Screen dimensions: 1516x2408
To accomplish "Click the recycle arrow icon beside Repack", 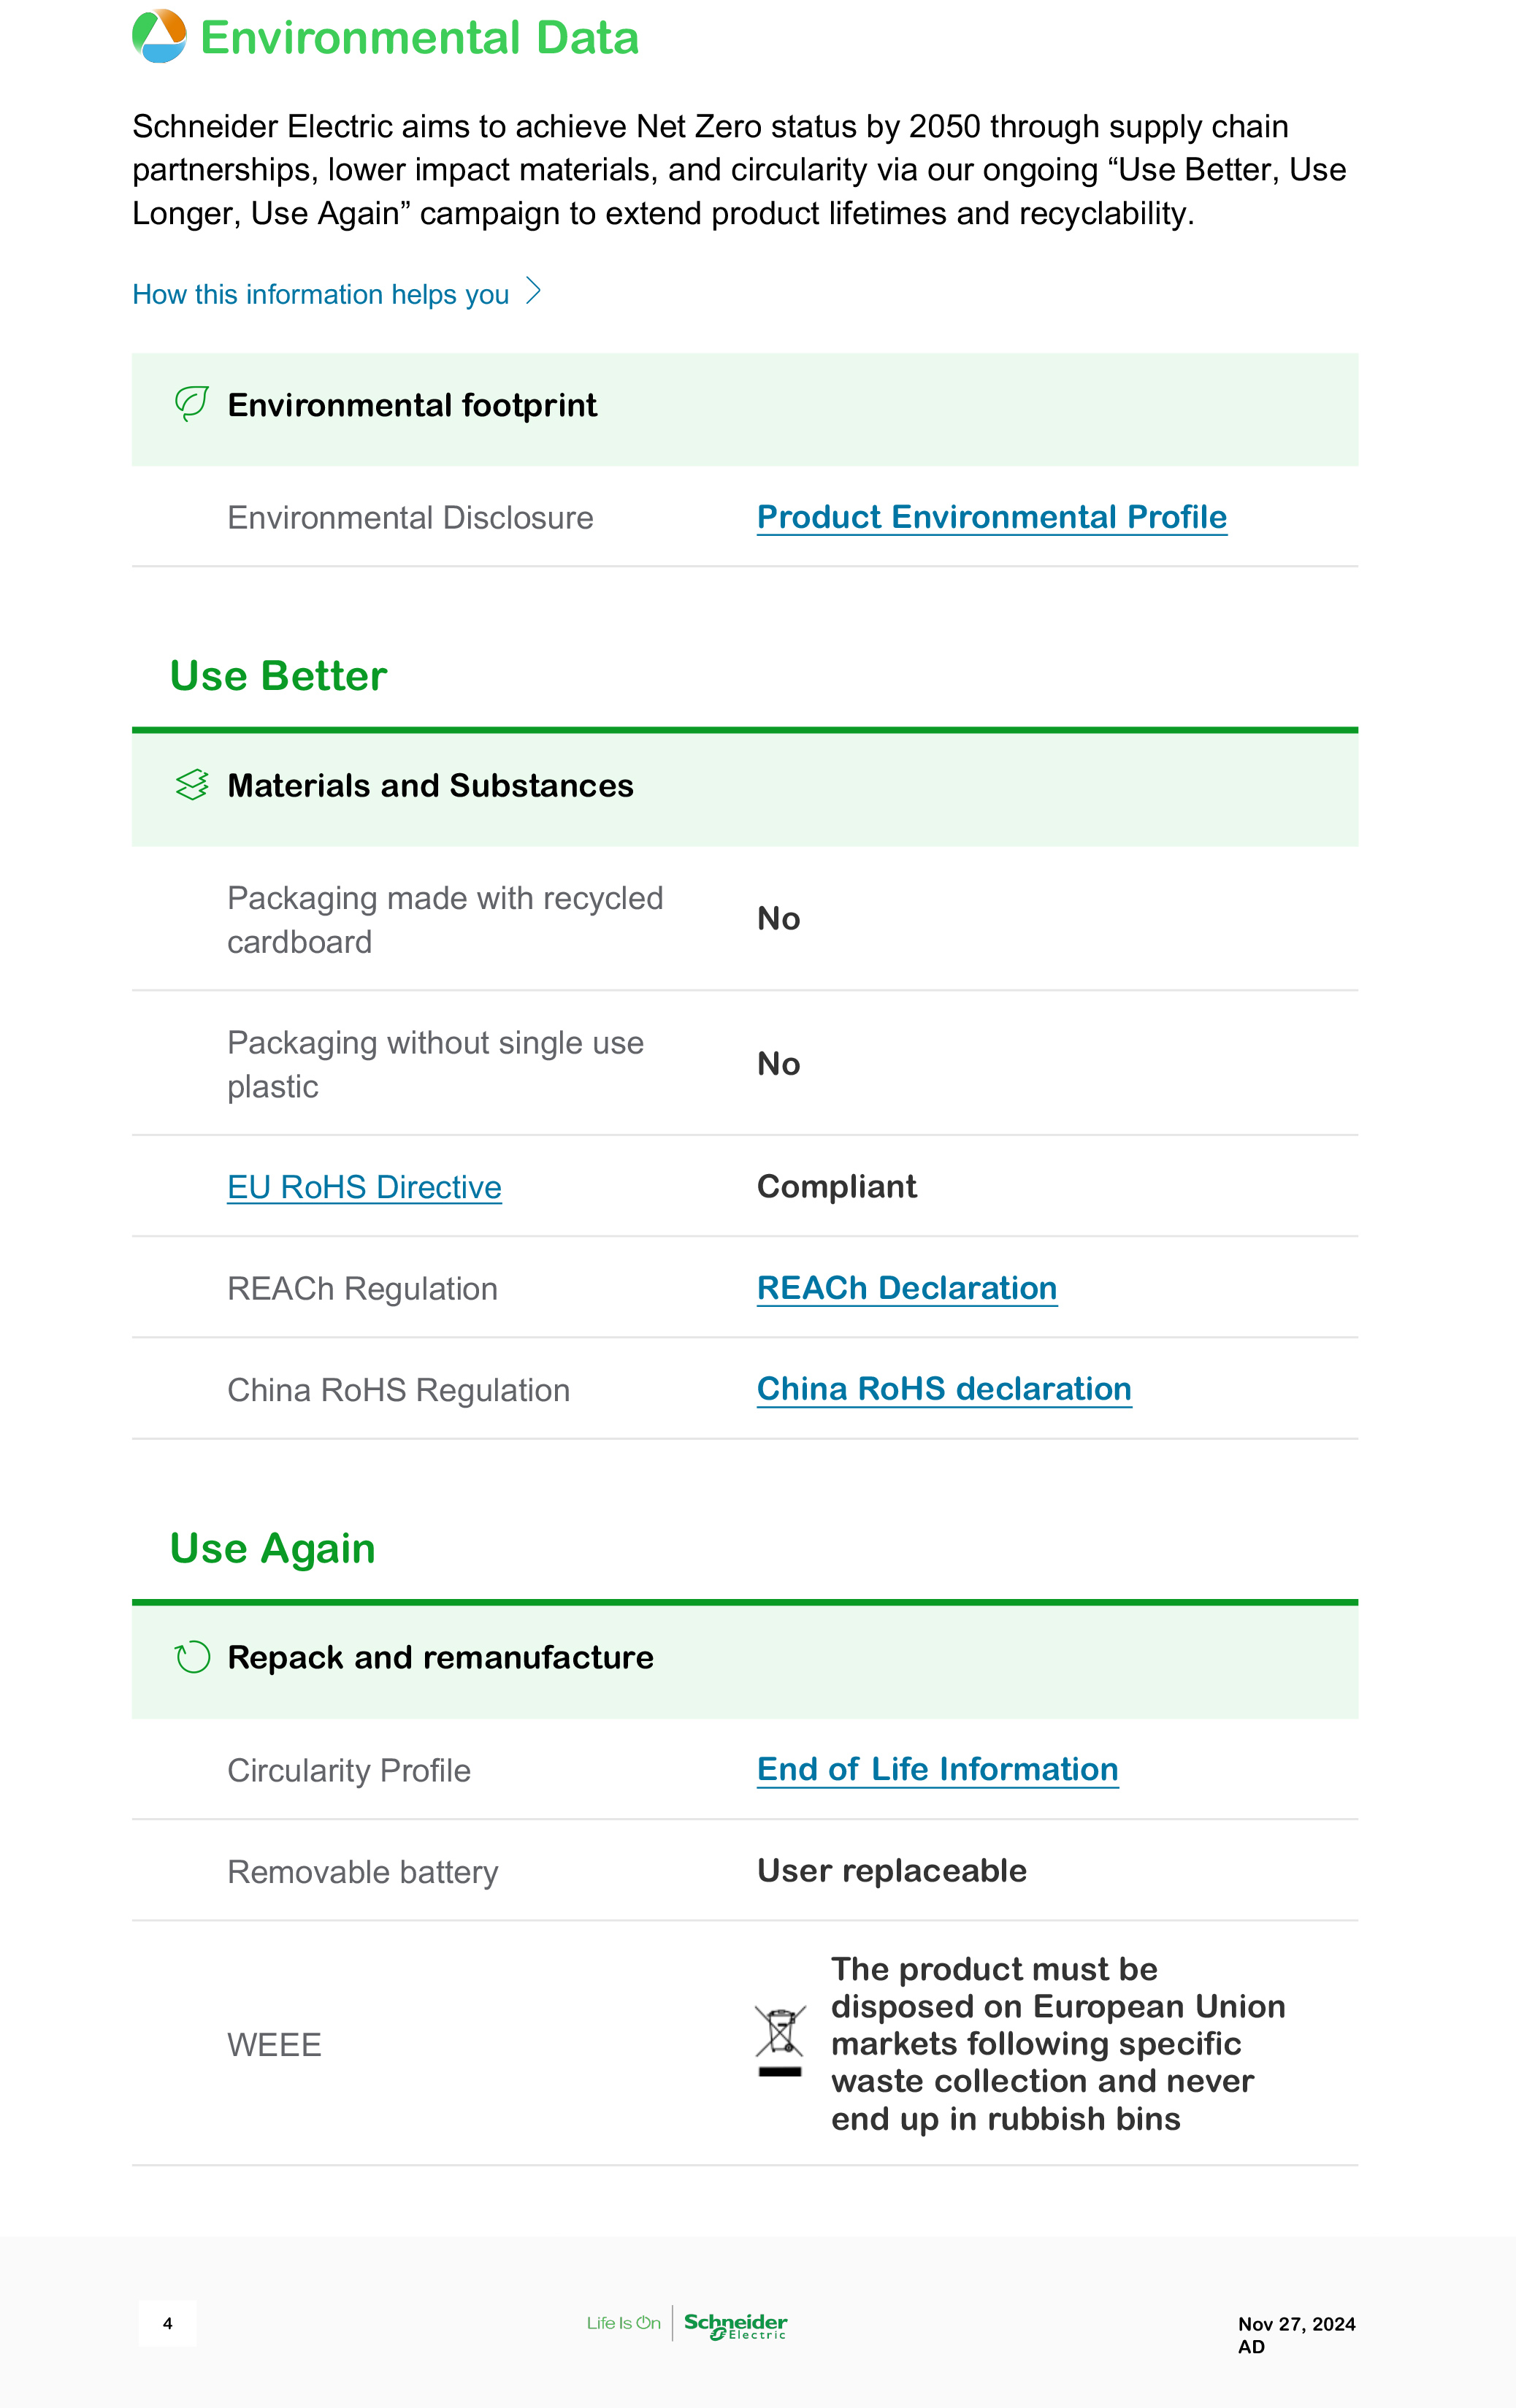I will [x=191, y=1657].
